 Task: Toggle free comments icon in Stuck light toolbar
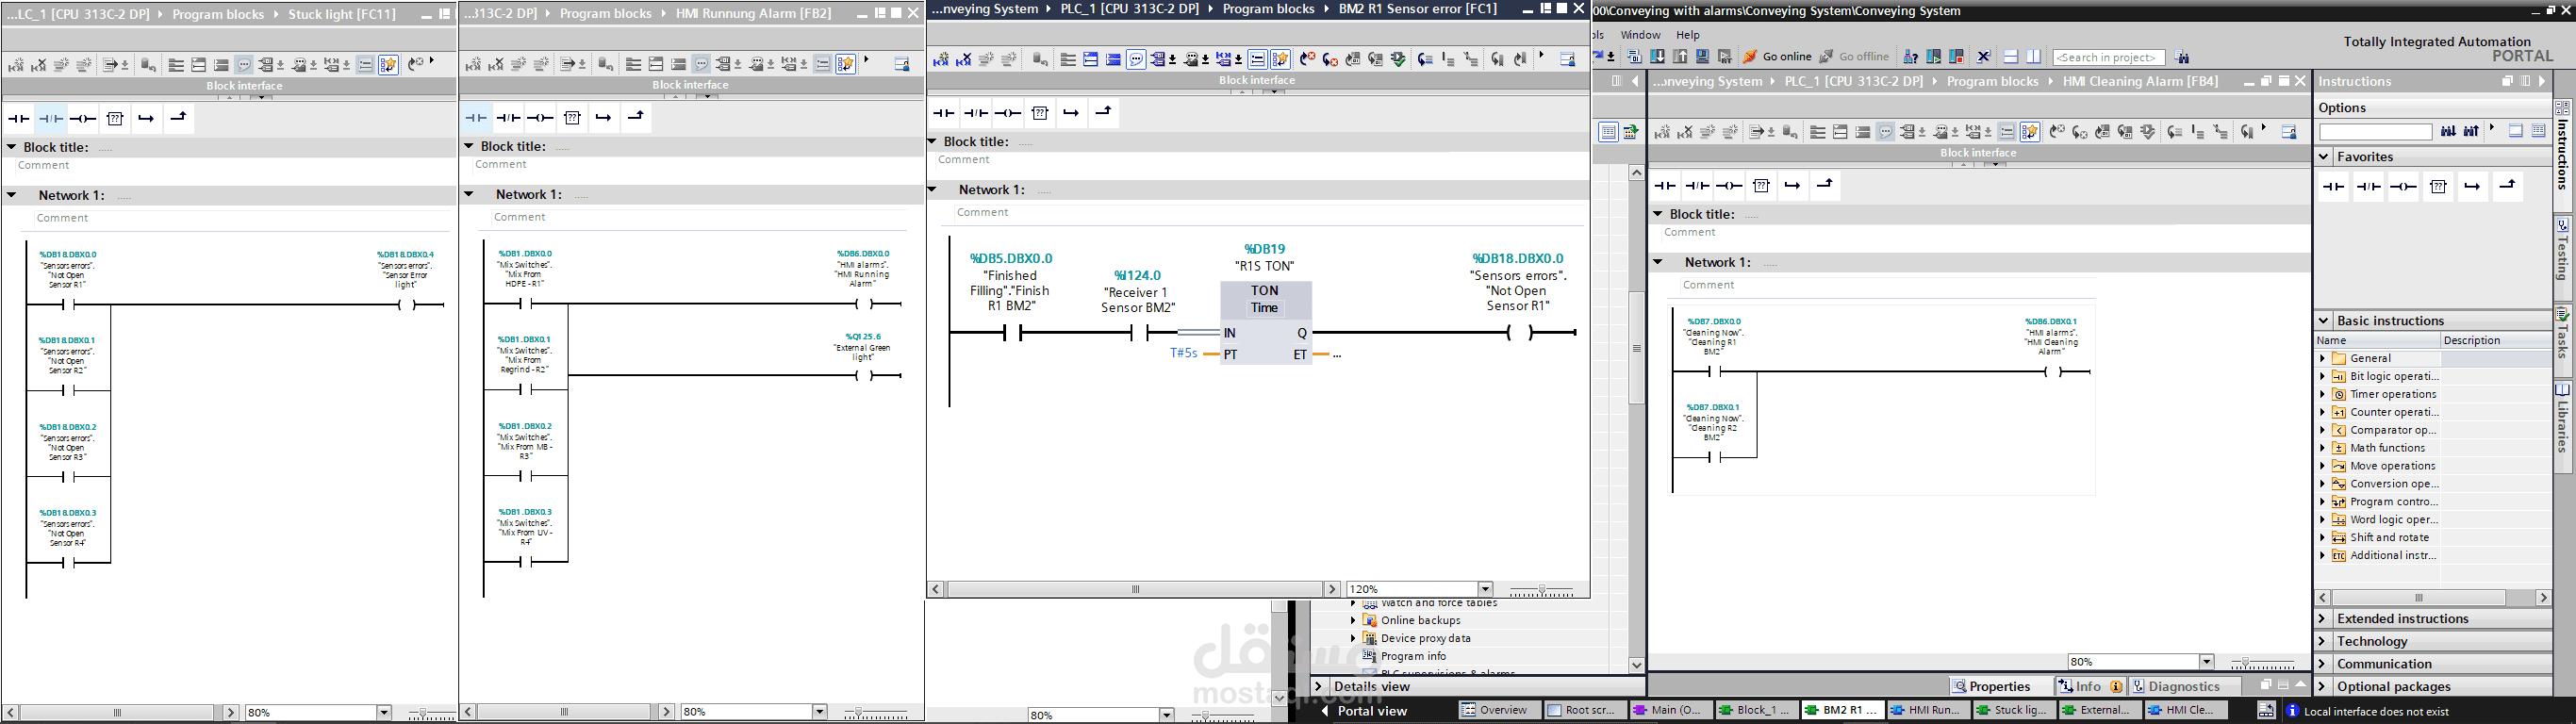243,65
